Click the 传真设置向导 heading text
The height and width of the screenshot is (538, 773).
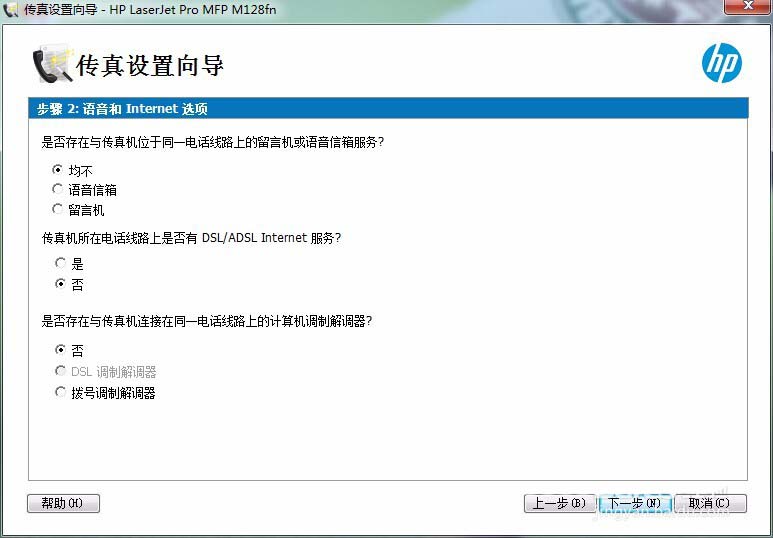(x=150, y=65)
